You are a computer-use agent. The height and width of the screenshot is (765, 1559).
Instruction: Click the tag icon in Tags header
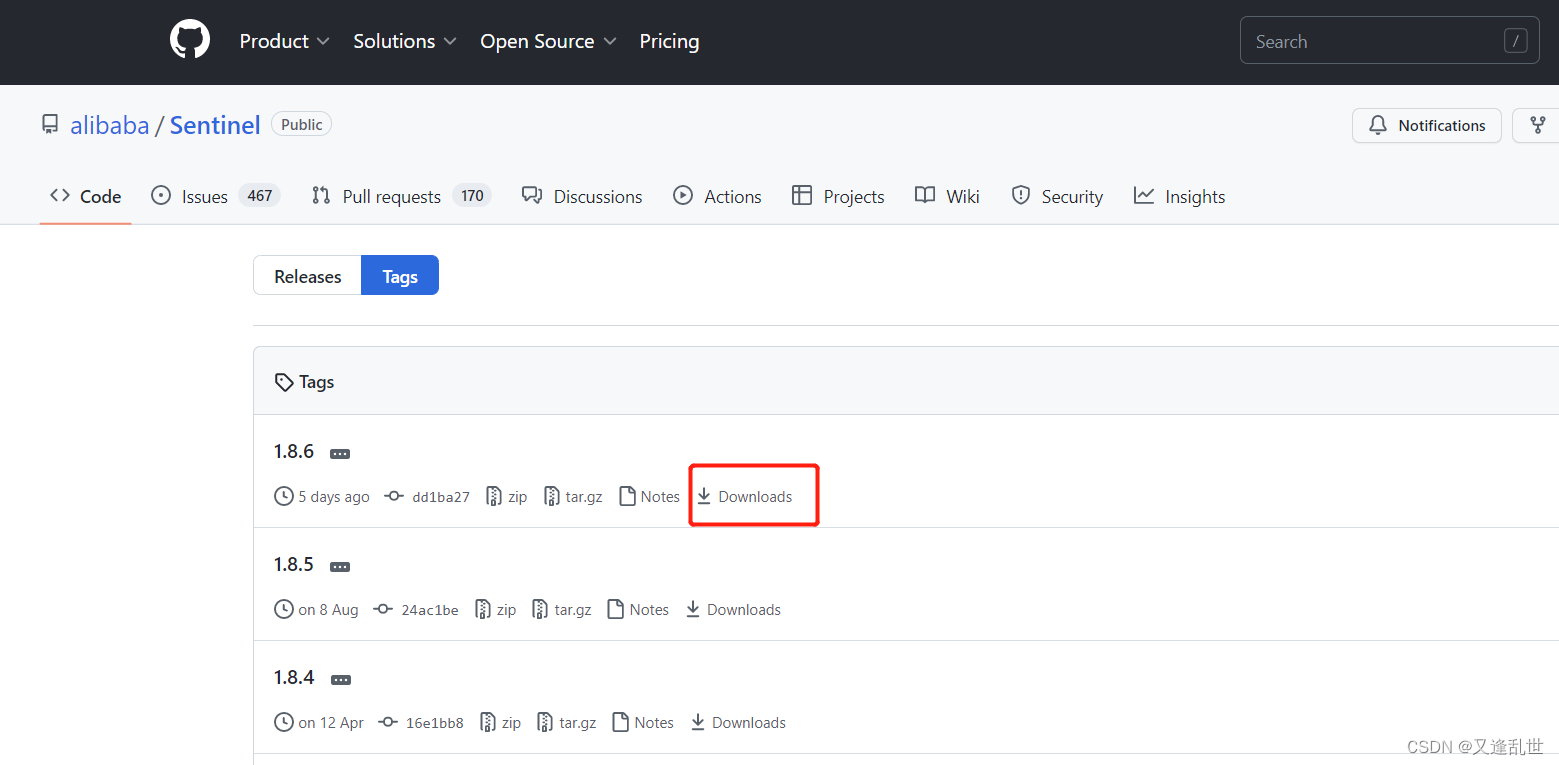(284, 382)
